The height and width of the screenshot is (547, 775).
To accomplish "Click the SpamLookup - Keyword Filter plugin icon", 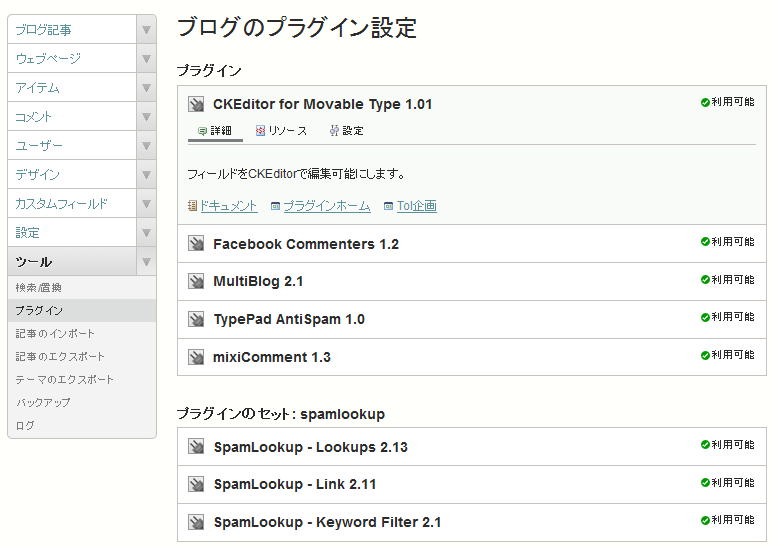I will click(x=196, y=522).
